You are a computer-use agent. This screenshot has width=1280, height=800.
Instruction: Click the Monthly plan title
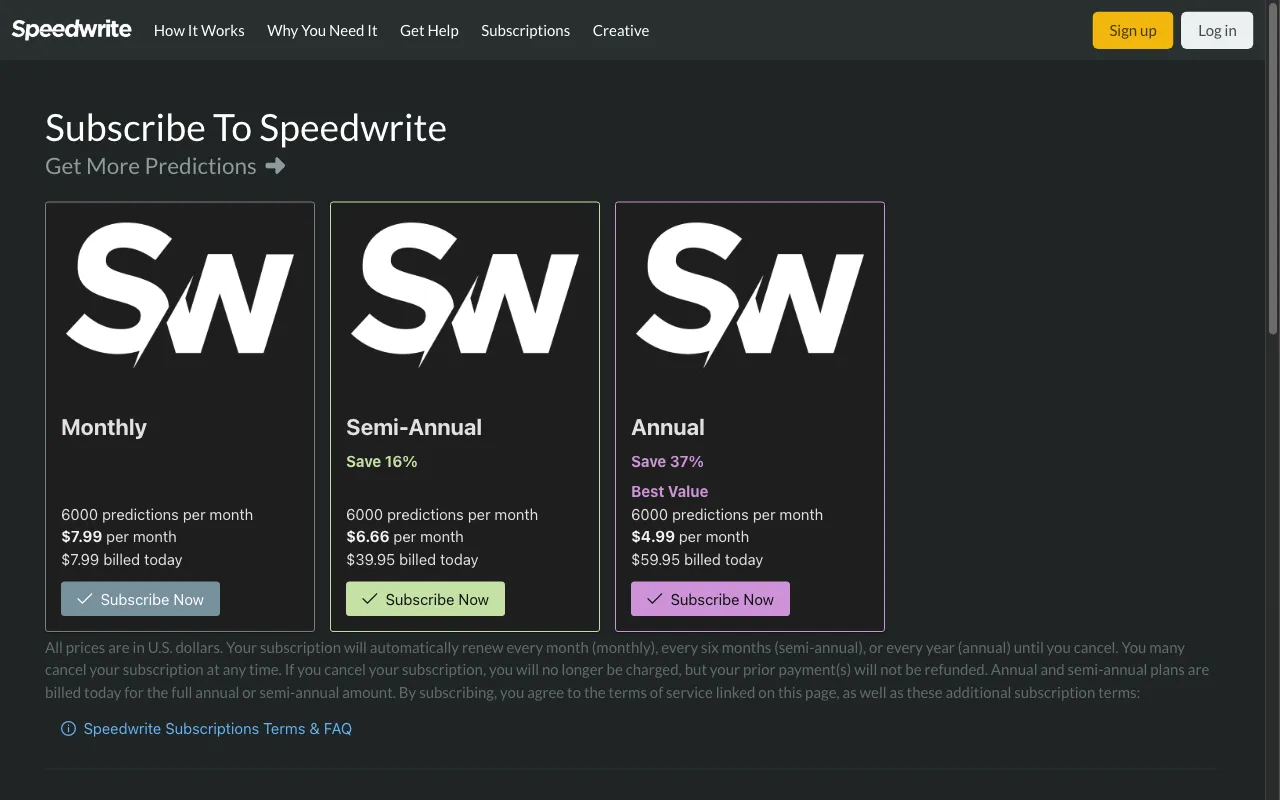(104, 427)
